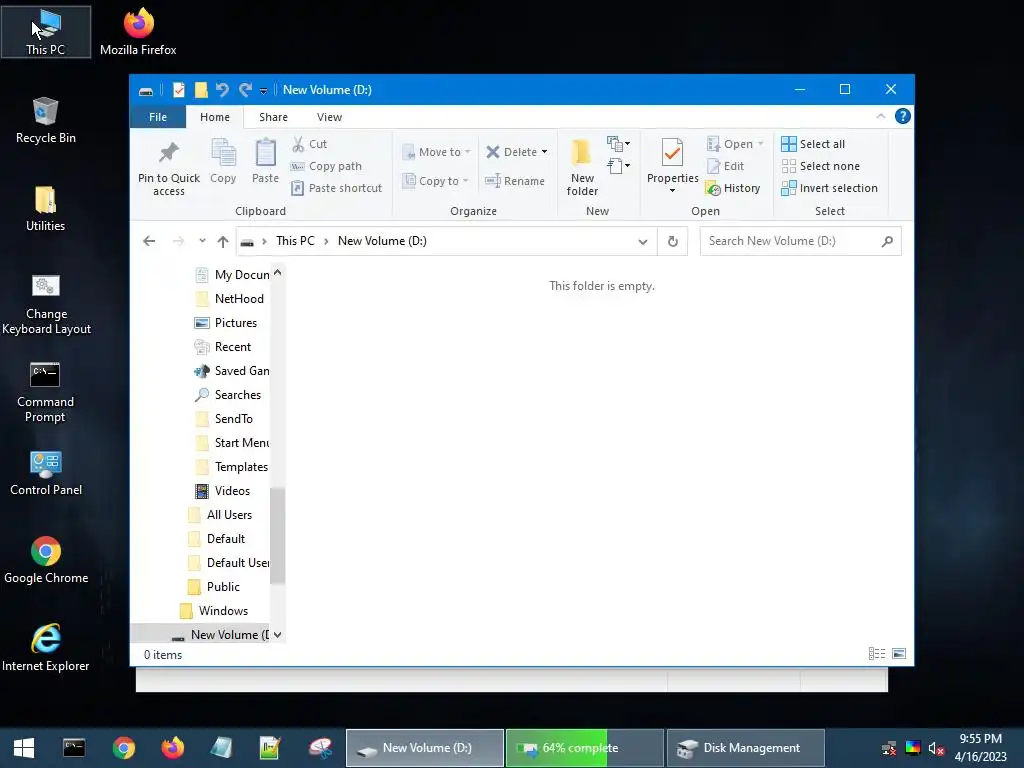Go up one folder level arrow
Viewport: 1024px width, 768px height.
pos(223,241)
